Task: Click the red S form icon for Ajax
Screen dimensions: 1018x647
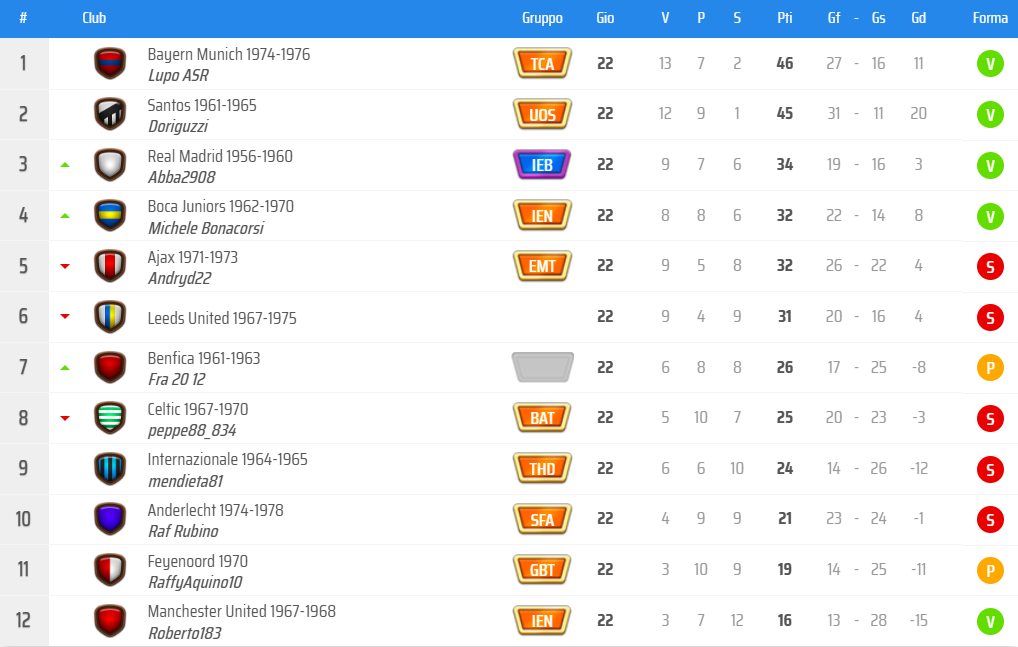Action: coord(990,267)
